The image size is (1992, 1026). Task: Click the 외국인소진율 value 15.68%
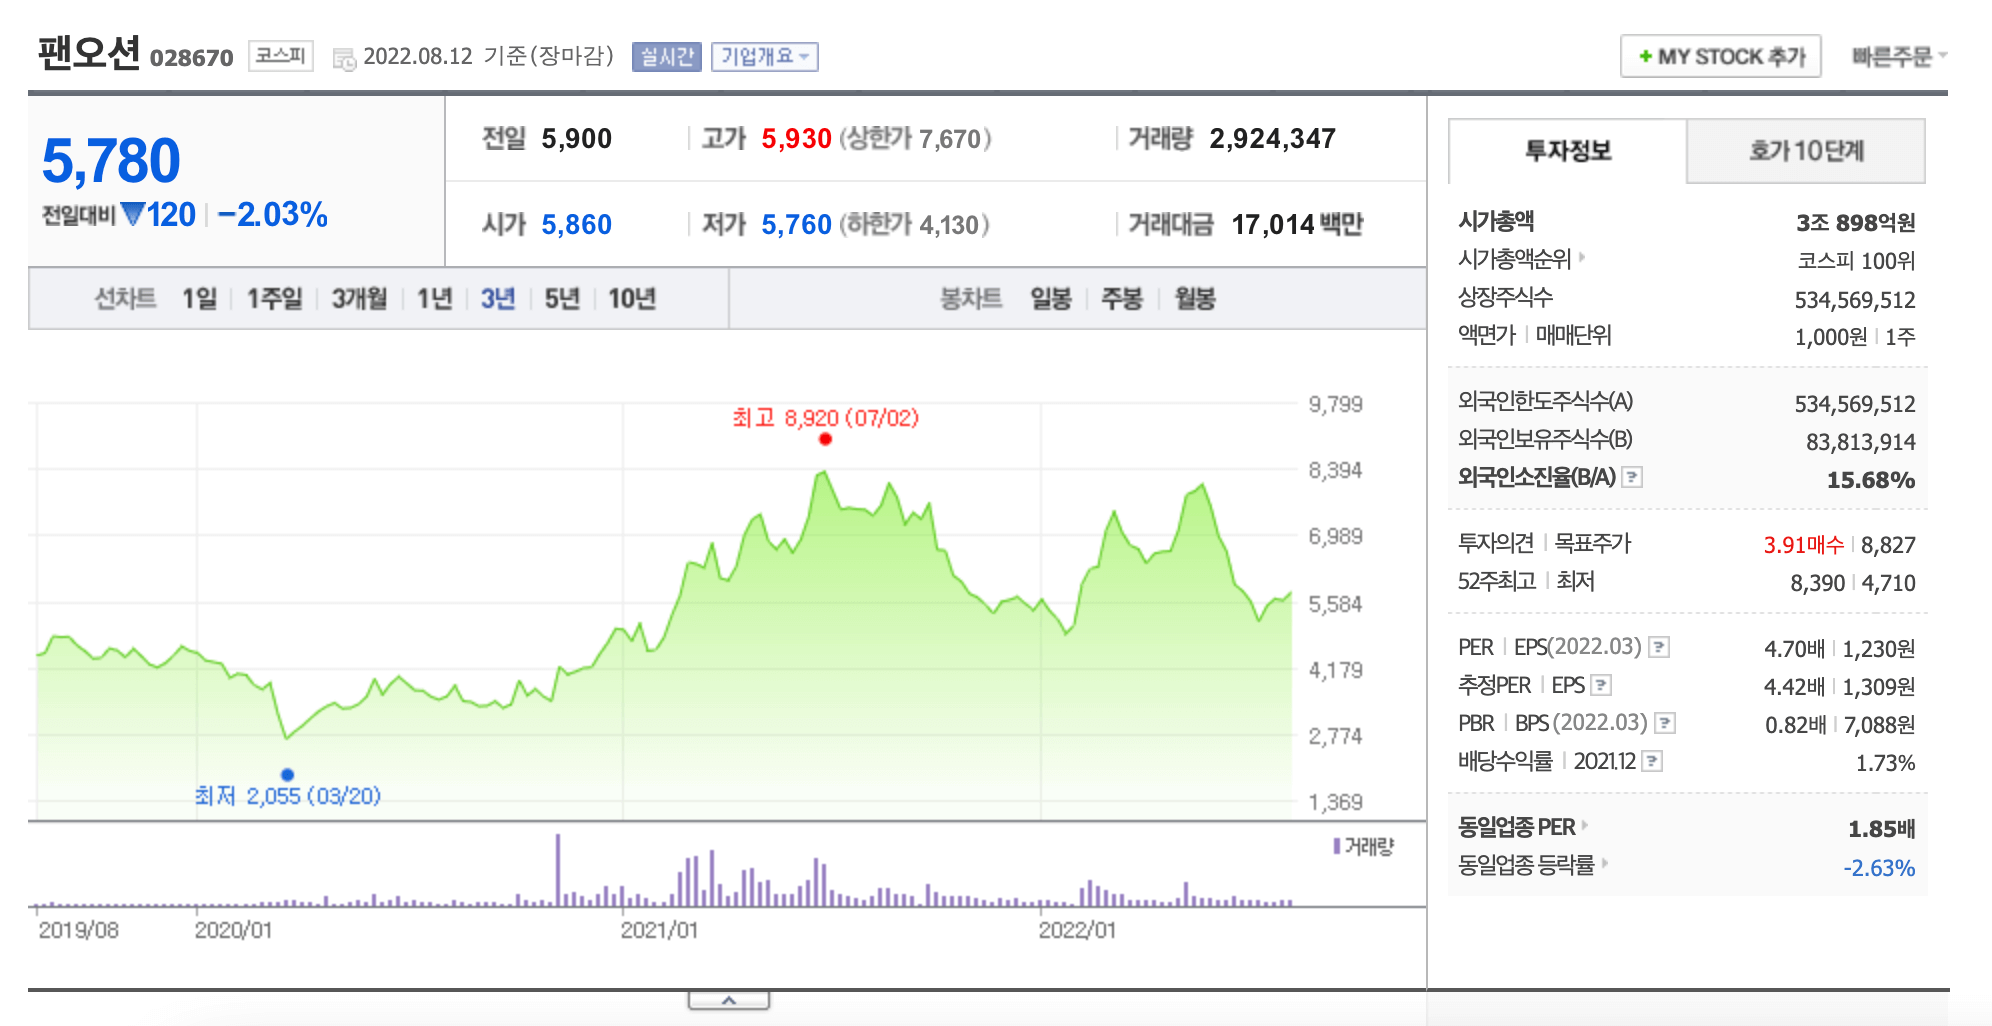tap(1870, 480)
